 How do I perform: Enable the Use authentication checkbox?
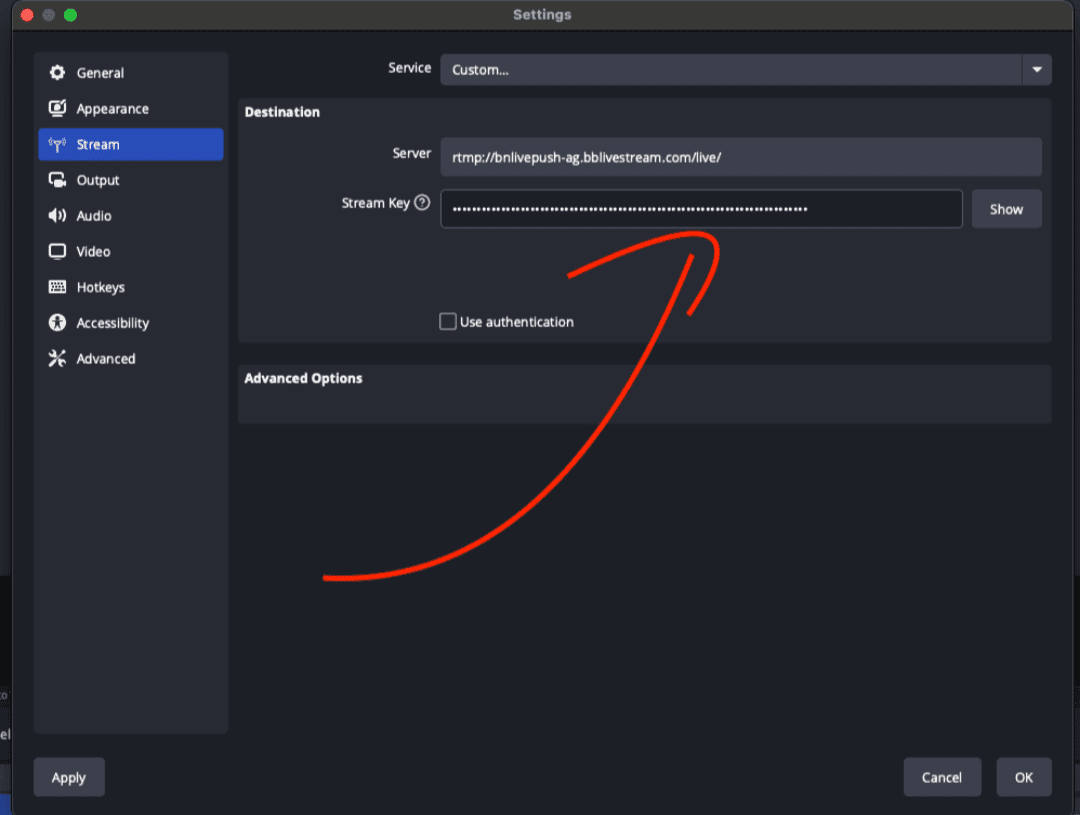click(448, 322)
